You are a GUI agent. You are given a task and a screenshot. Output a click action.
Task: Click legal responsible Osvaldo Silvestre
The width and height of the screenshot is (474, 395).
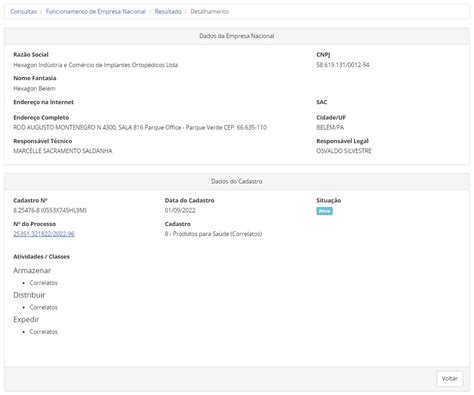click(x=344, y=151)
